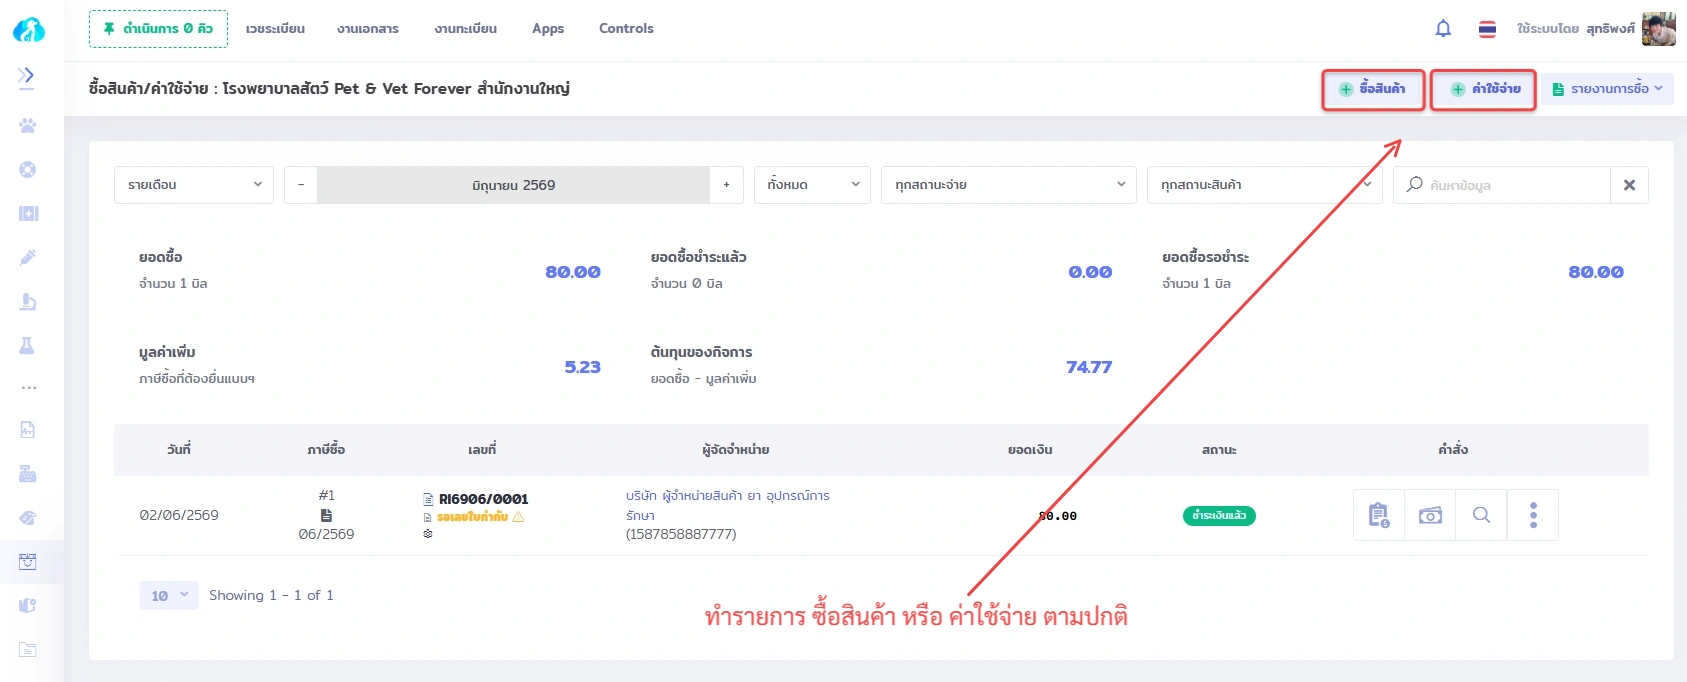Open the folder sidebar menu at bottom
This screenshot has width=1687, height=682.
tap(28, 650)
